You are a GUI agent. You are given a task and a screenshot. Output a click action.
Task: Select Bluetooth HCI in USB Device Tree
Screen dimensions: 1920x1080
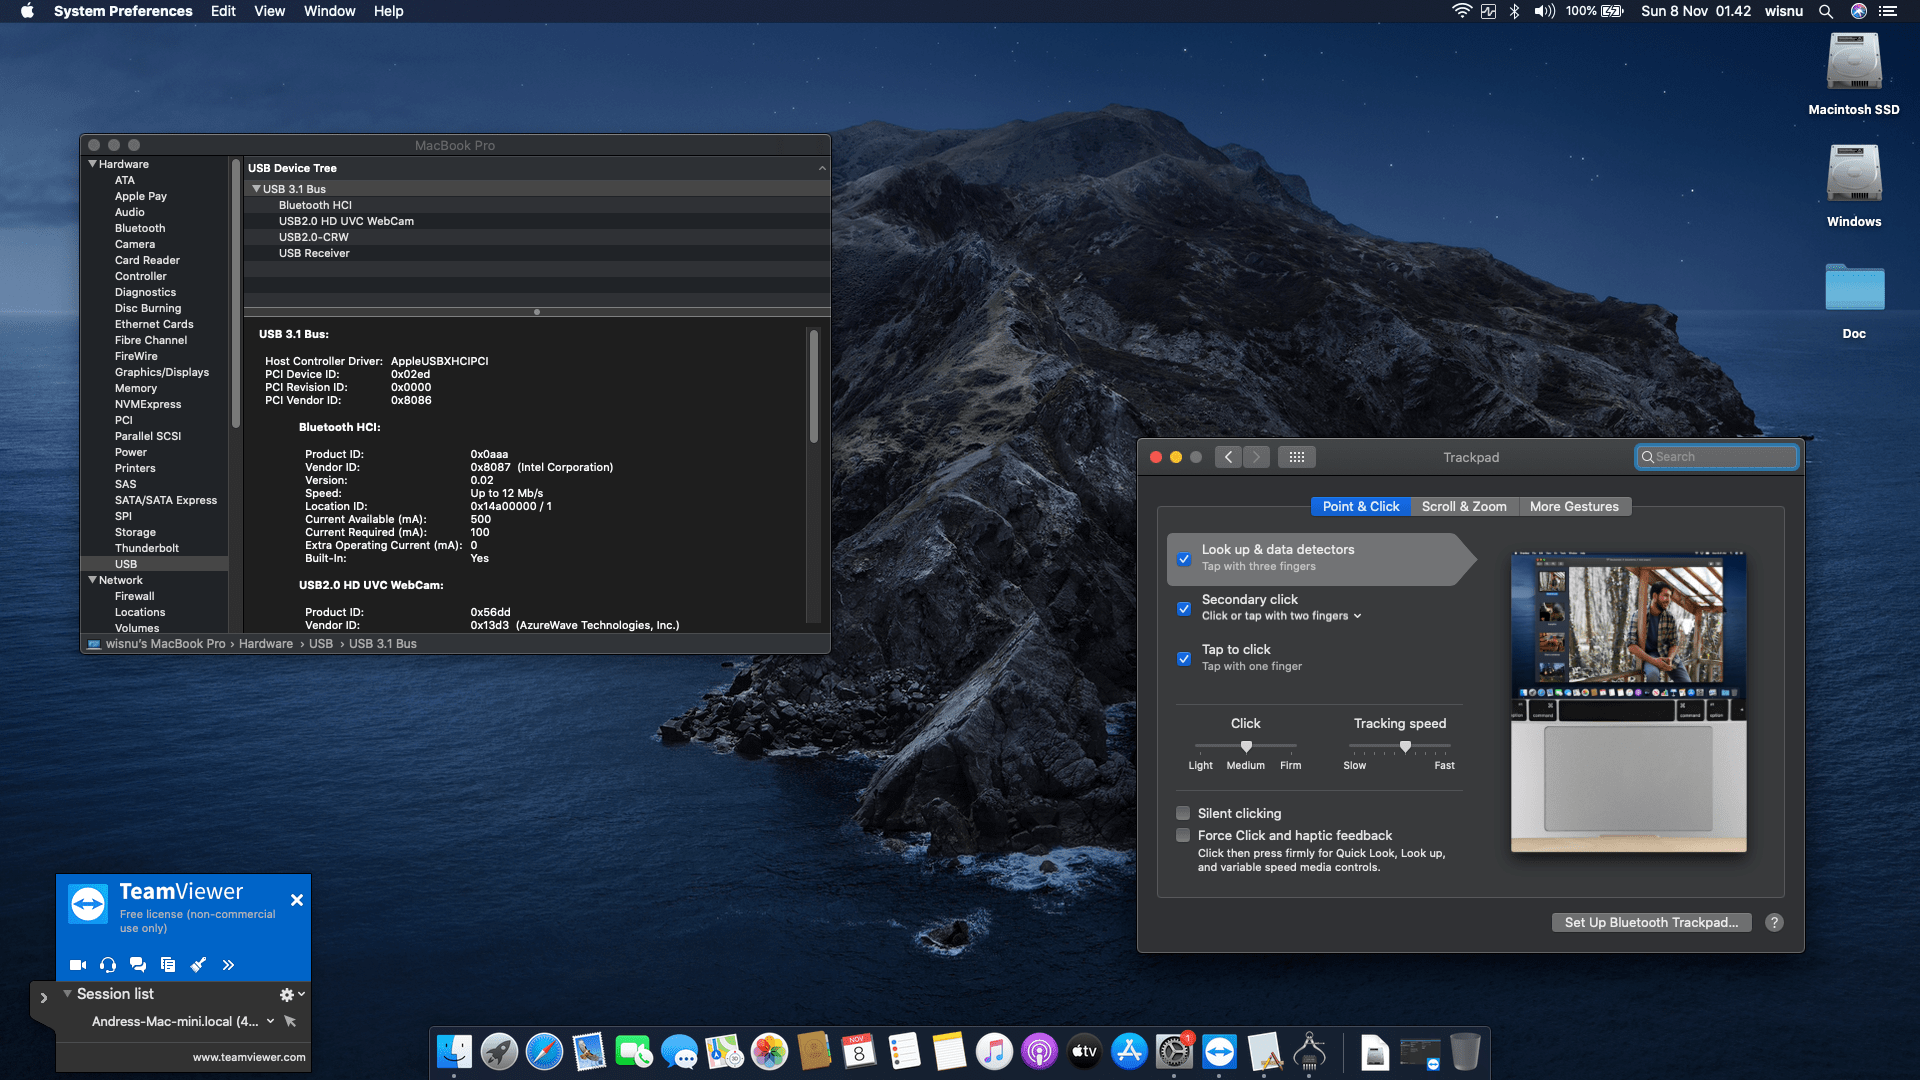point(317,204)
